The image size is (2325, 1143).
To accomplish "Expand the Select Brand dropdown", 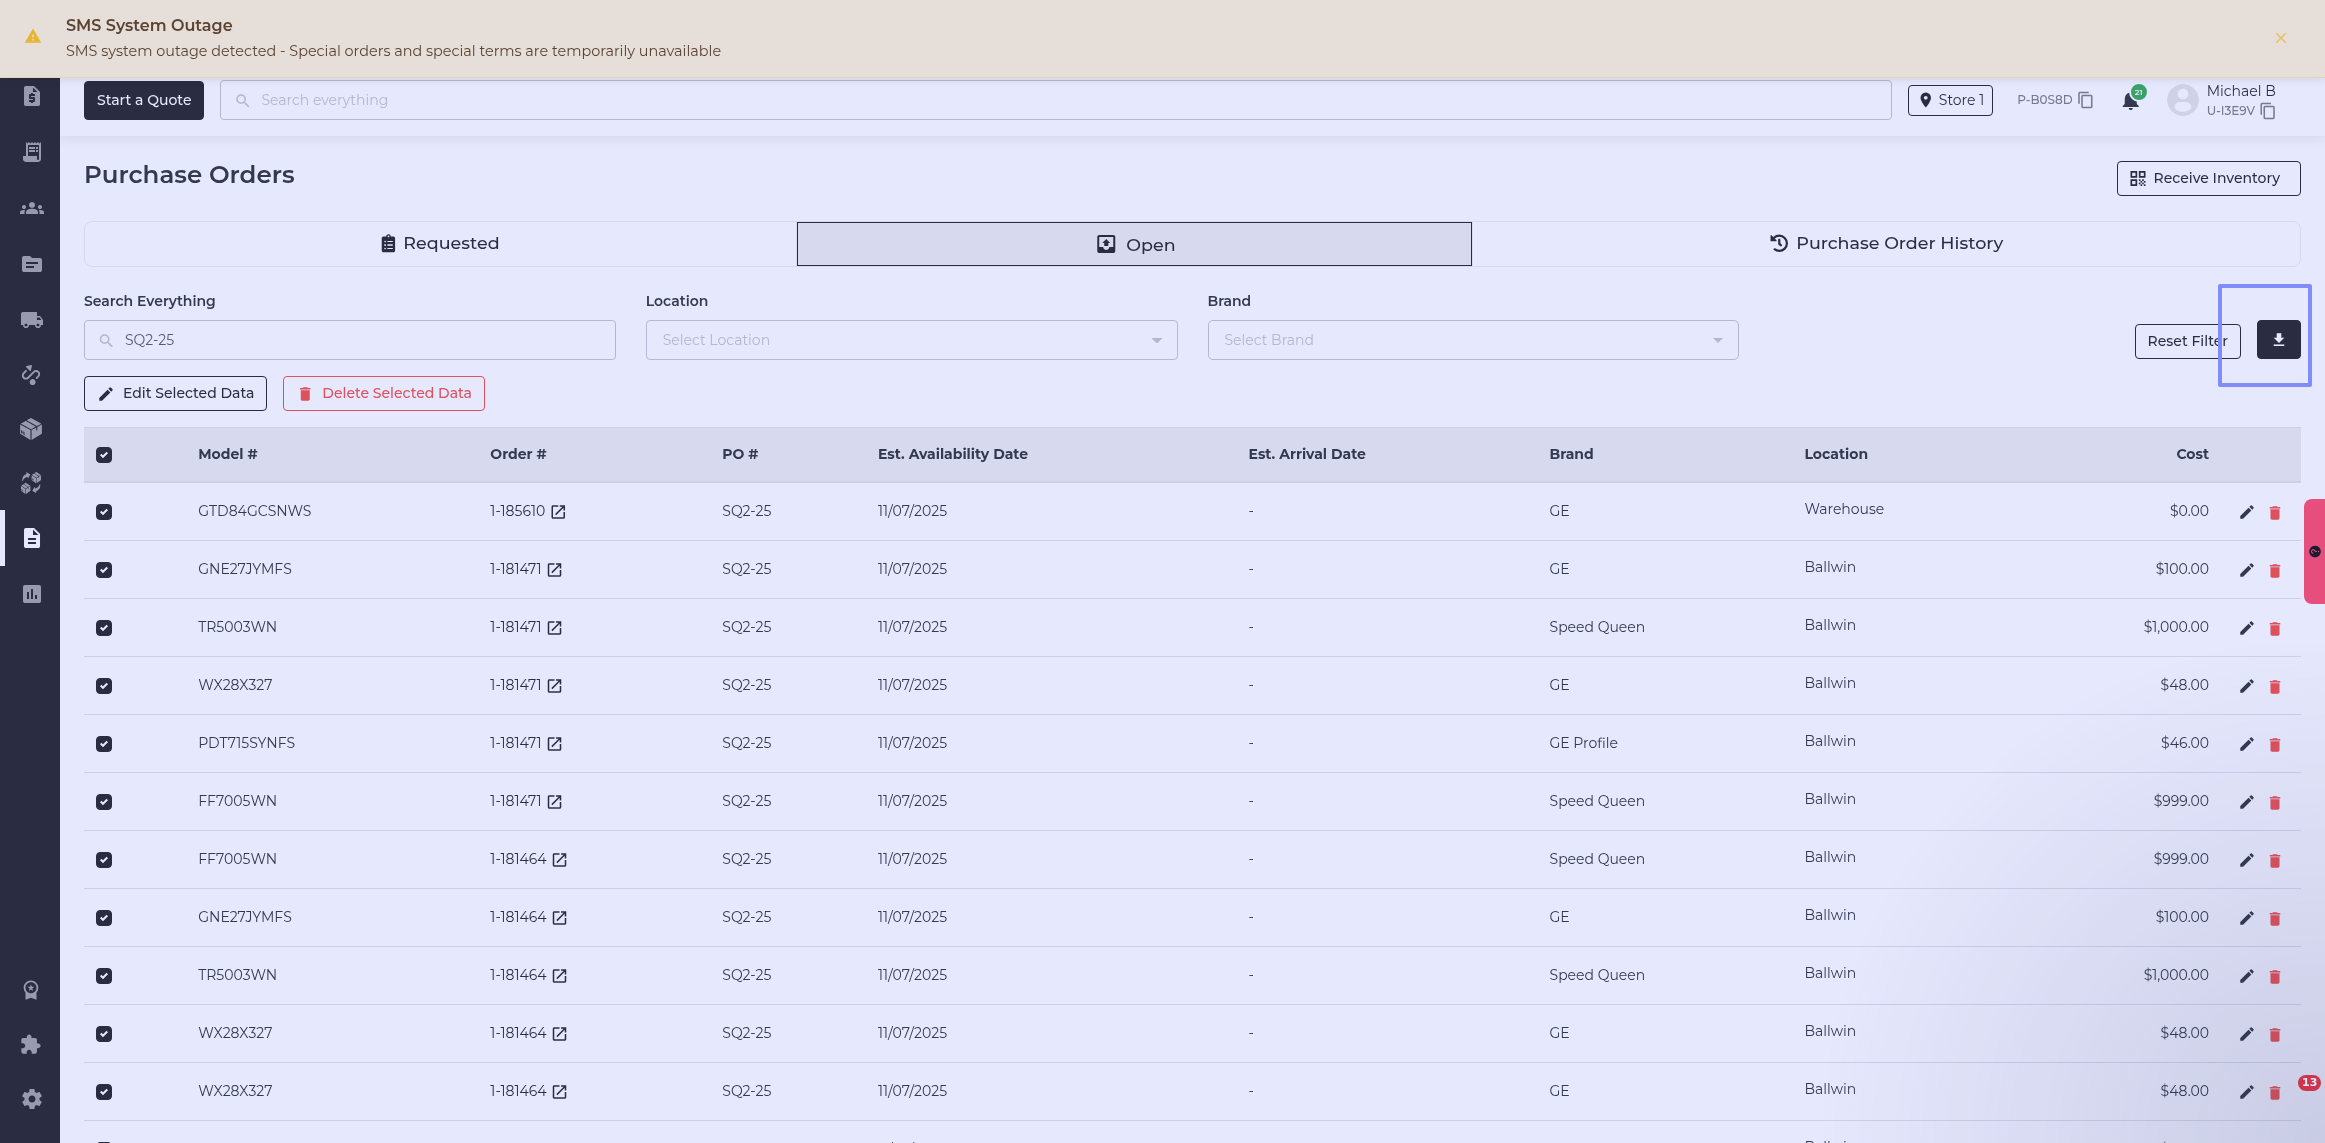I will click(1472, 340).
